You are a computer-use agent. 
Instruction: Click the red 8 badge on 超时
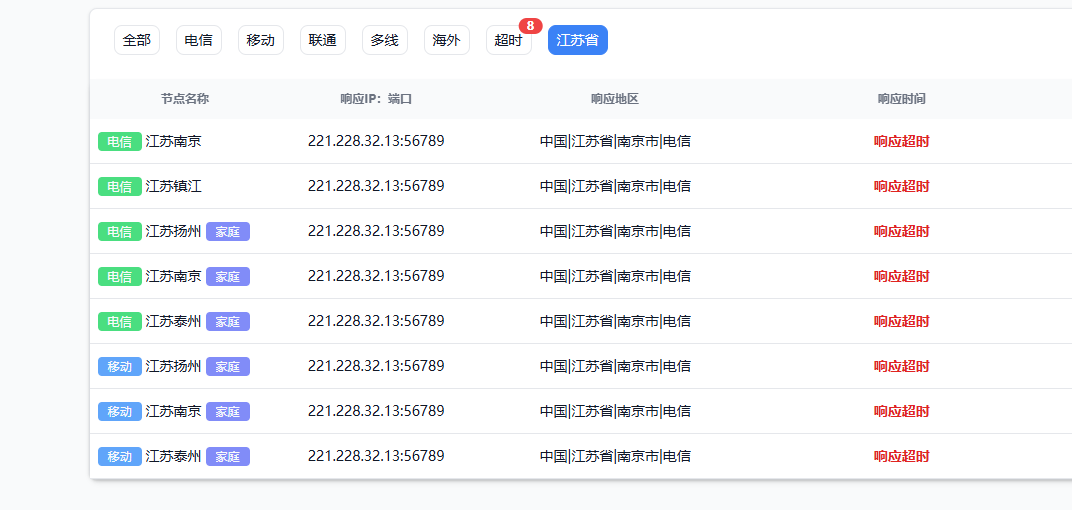pos(530,26)
